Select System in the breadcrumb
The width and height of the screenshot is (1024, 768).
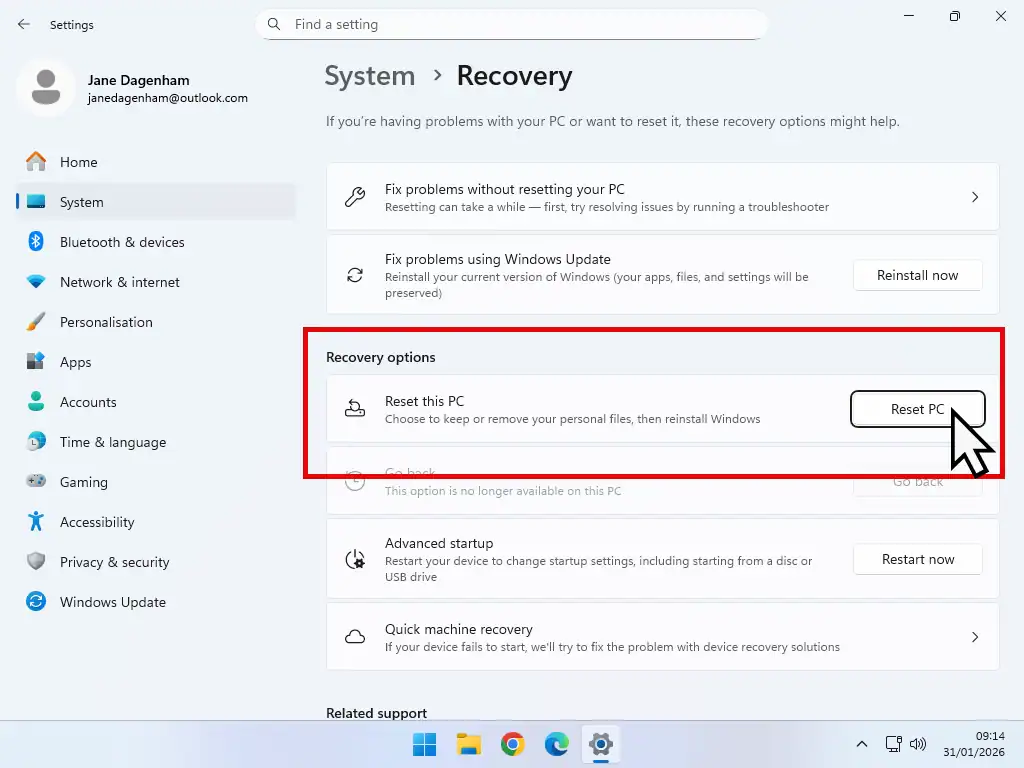pos(370,76)
